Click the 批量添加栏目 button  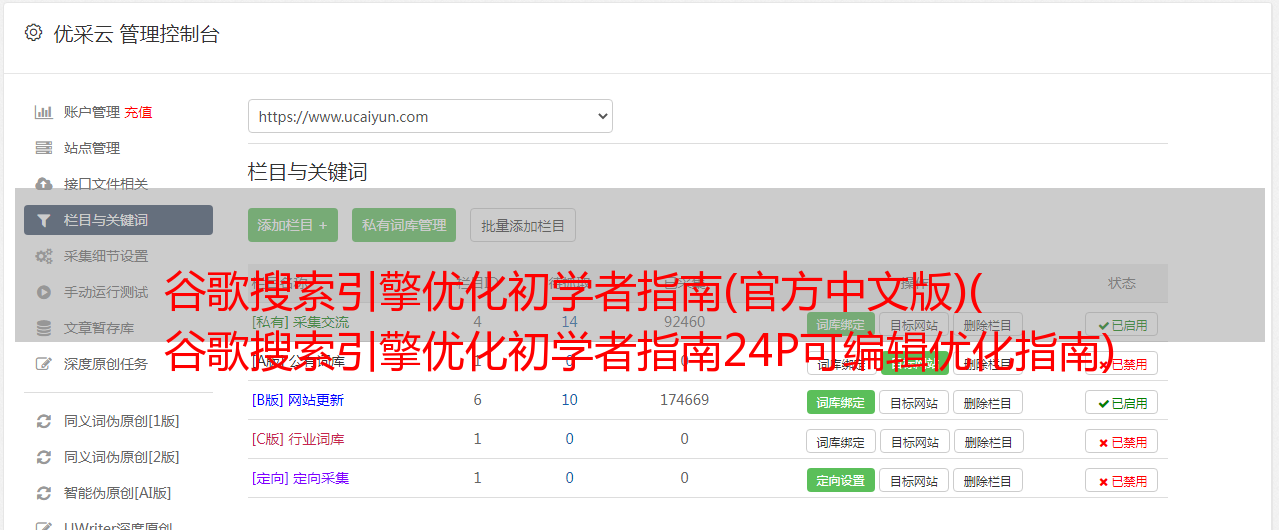click(x=523, y=225)
